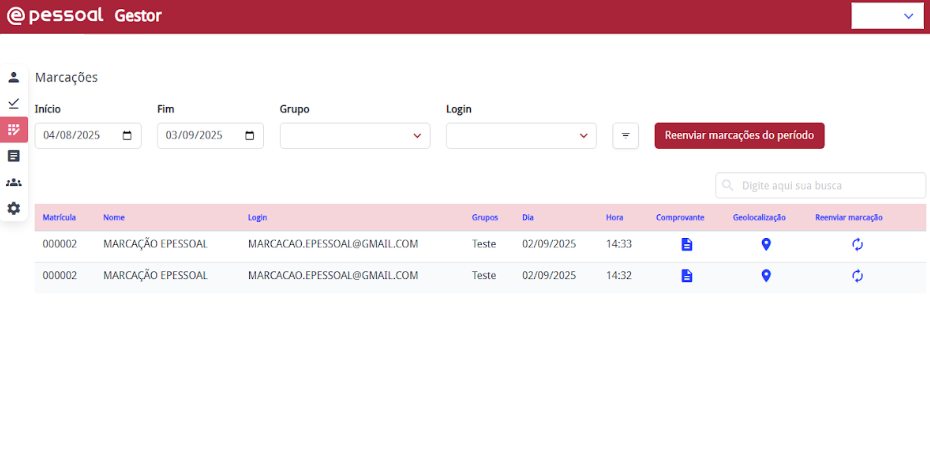Click resend icon for the 14:33 entry
This screenshot has height=471, width=930.
click(x=857, y=244)
